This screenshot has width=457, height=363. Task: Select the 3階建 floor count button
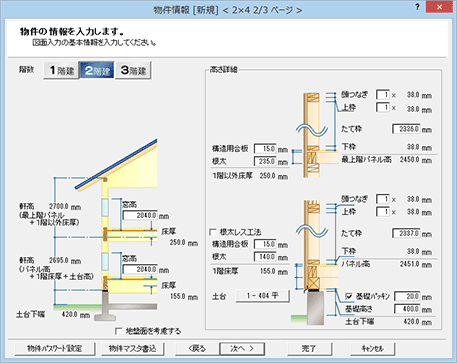click(x=133, y=70)
